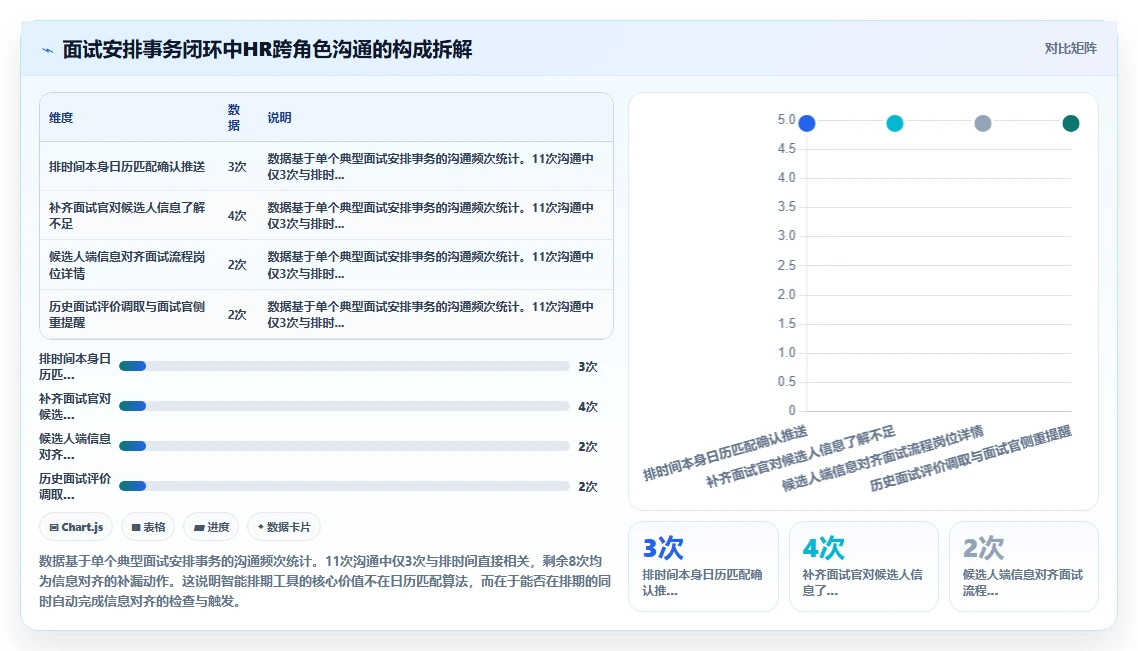Click the summary paragraph starting 数据基于单个典型
Image resolution: width=1138 pixels, height=651 pixels.
pos(324,581)
